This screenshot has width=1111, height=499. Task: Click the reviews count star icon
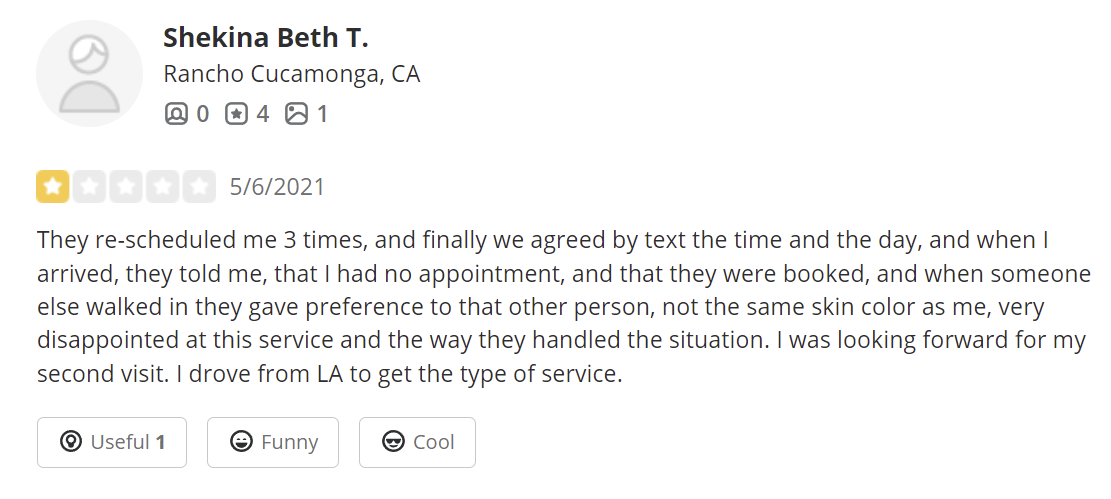[236, 114]
